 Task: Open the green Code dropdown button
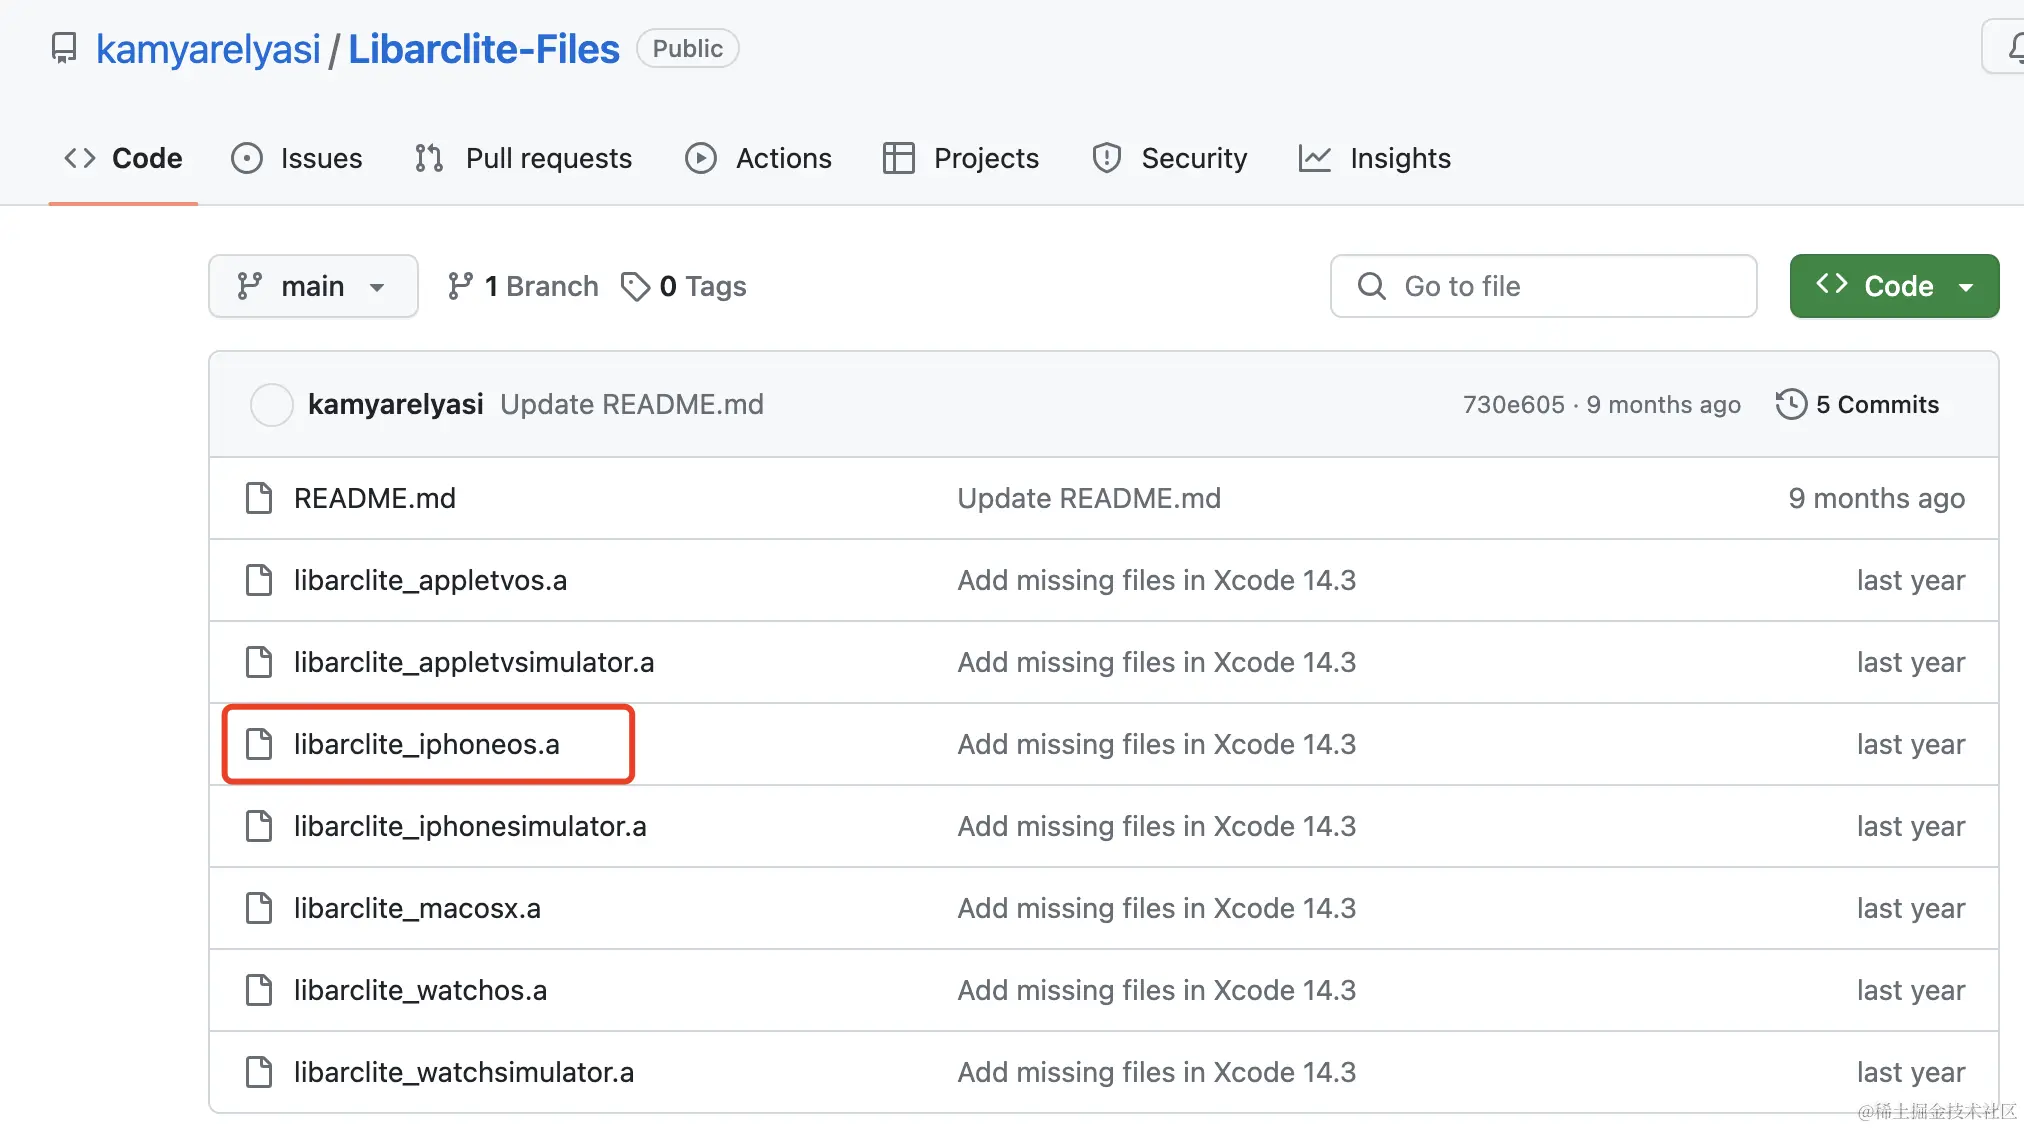(x=1893, y=287)
